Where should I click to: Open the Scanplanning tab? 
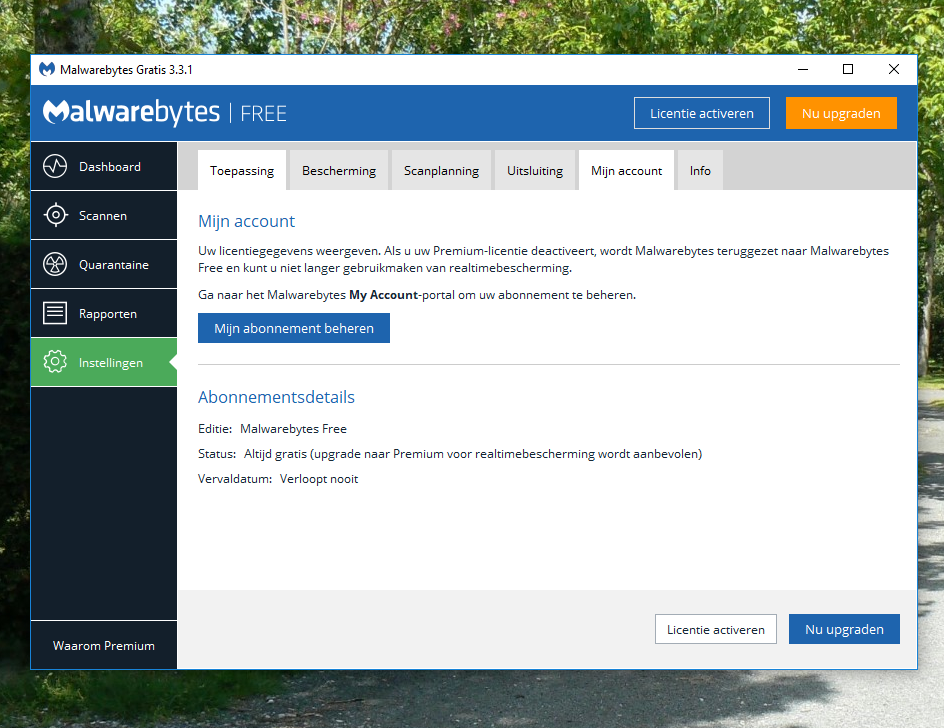(x=441, y=170)
